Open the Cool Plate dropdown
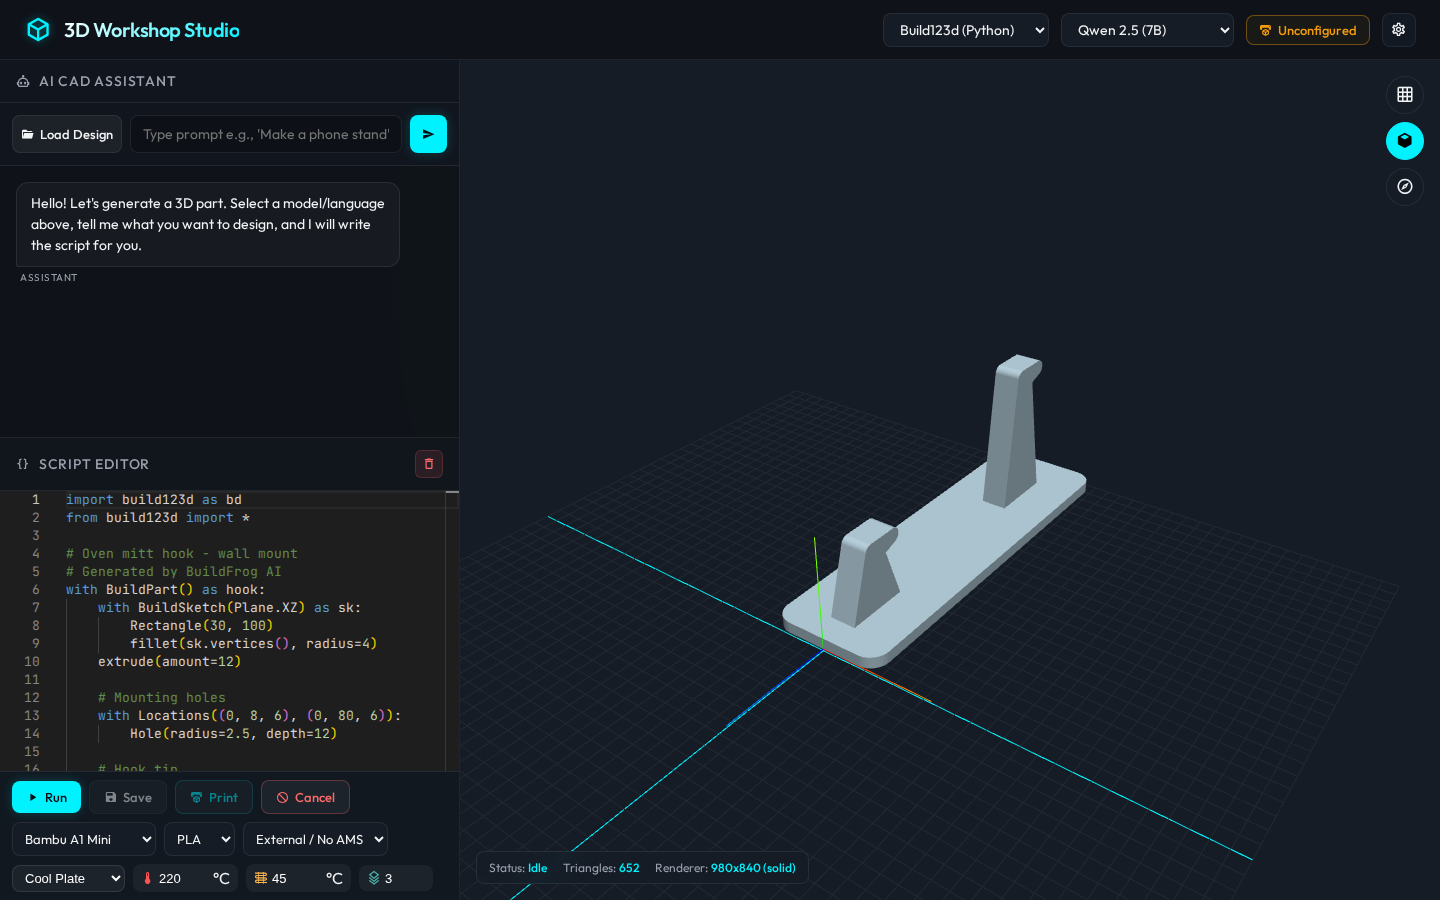The image size is (1440, 900). [x=68, y=878]
